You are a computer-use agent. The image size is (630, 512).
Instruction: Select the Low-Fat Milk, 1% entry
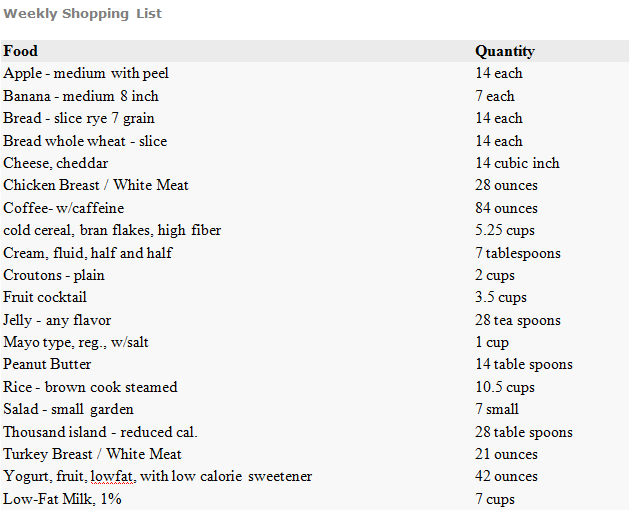(x=62, y=499)
